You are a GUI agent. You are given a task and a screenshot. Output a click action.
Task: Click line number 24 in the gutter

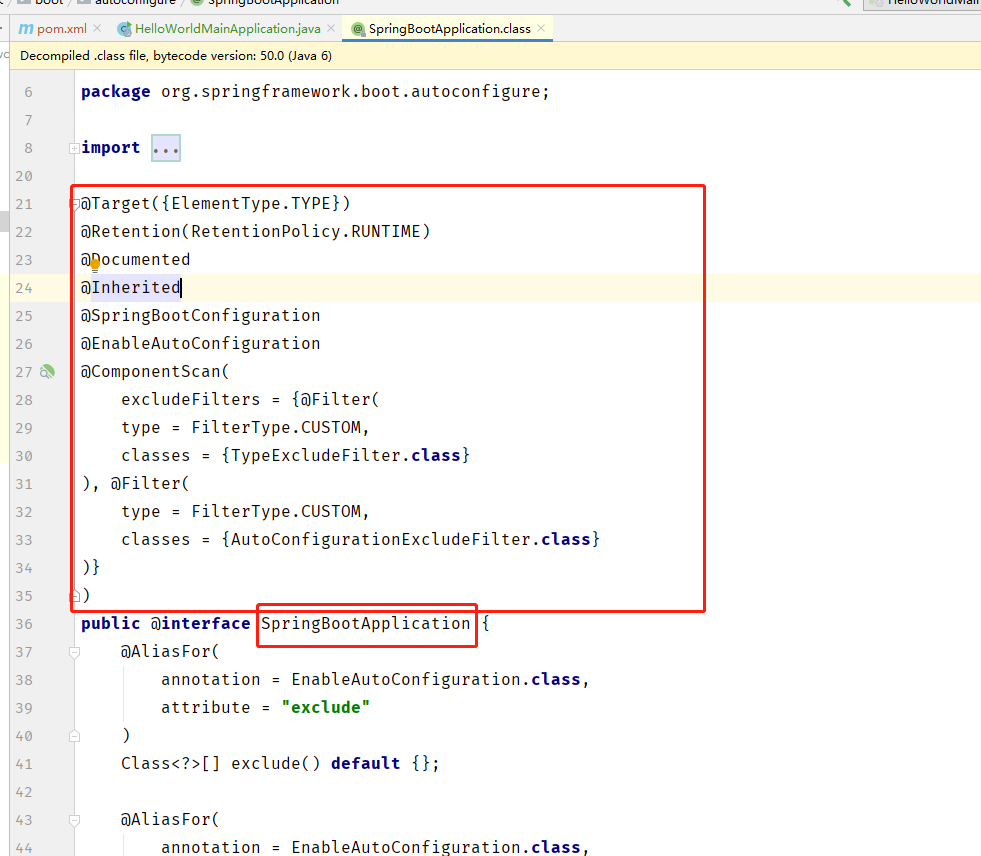click(x=24, y=288)
